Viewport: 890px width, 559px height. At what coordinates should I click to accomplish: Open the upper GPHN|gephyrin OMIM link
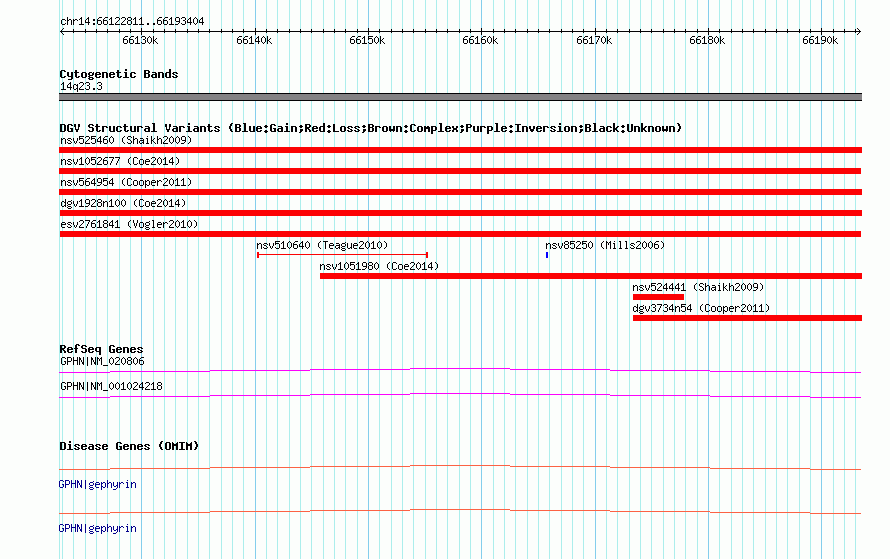pyautogui.click(x=98, y=485)
